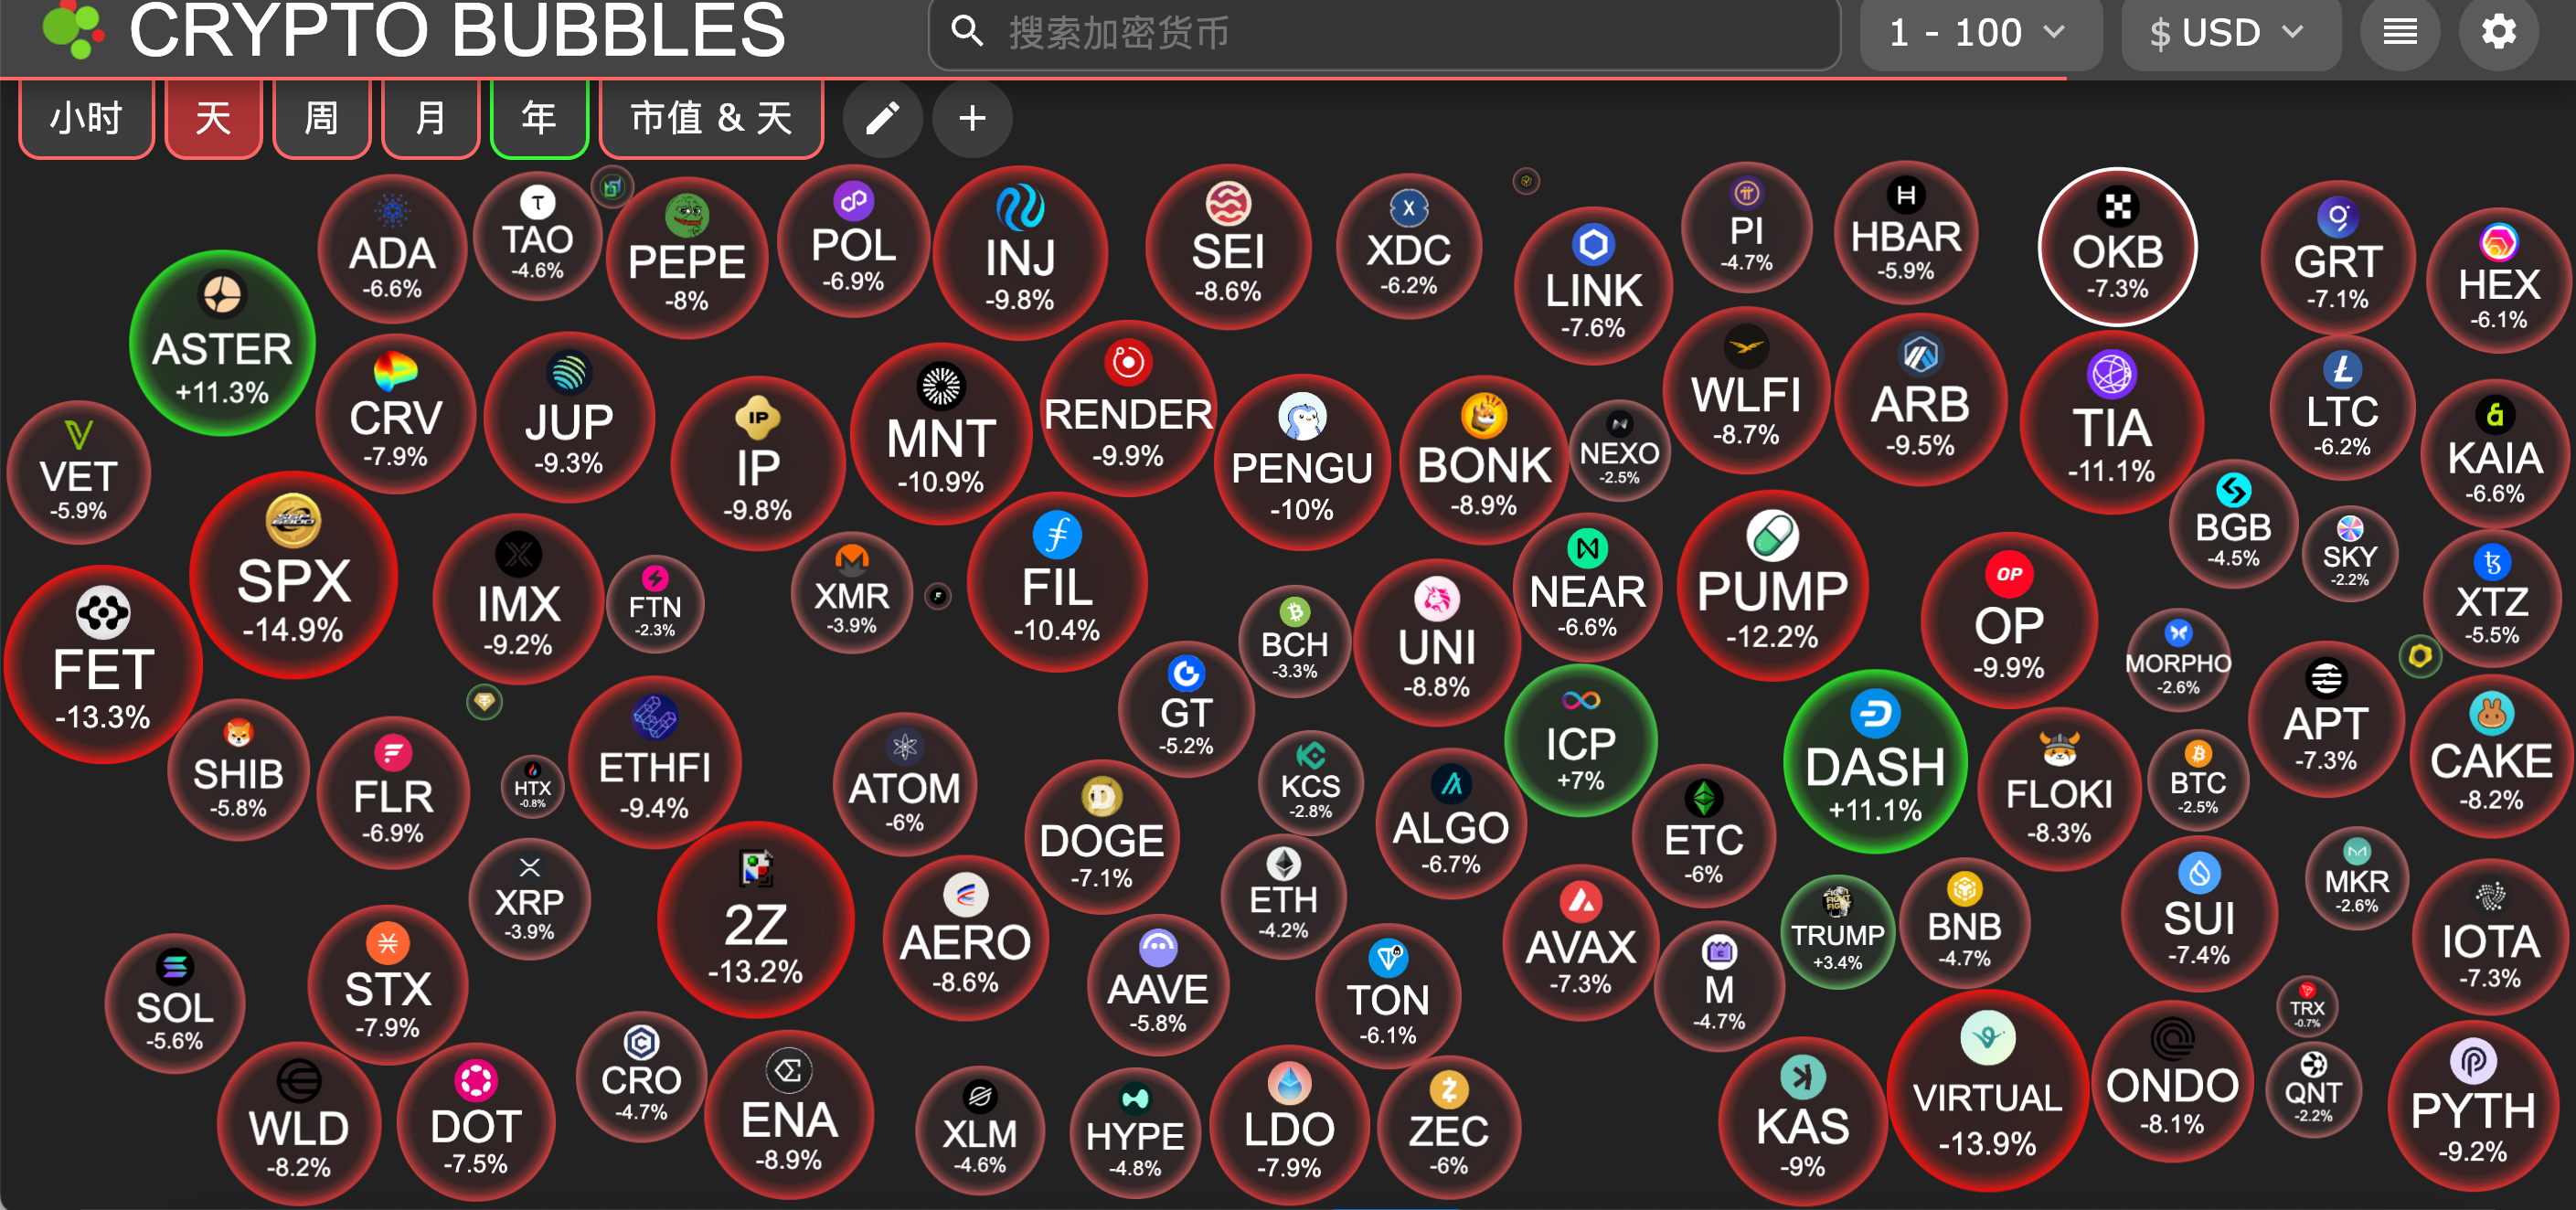Click the pencil edit chart icon

point(882,119)
